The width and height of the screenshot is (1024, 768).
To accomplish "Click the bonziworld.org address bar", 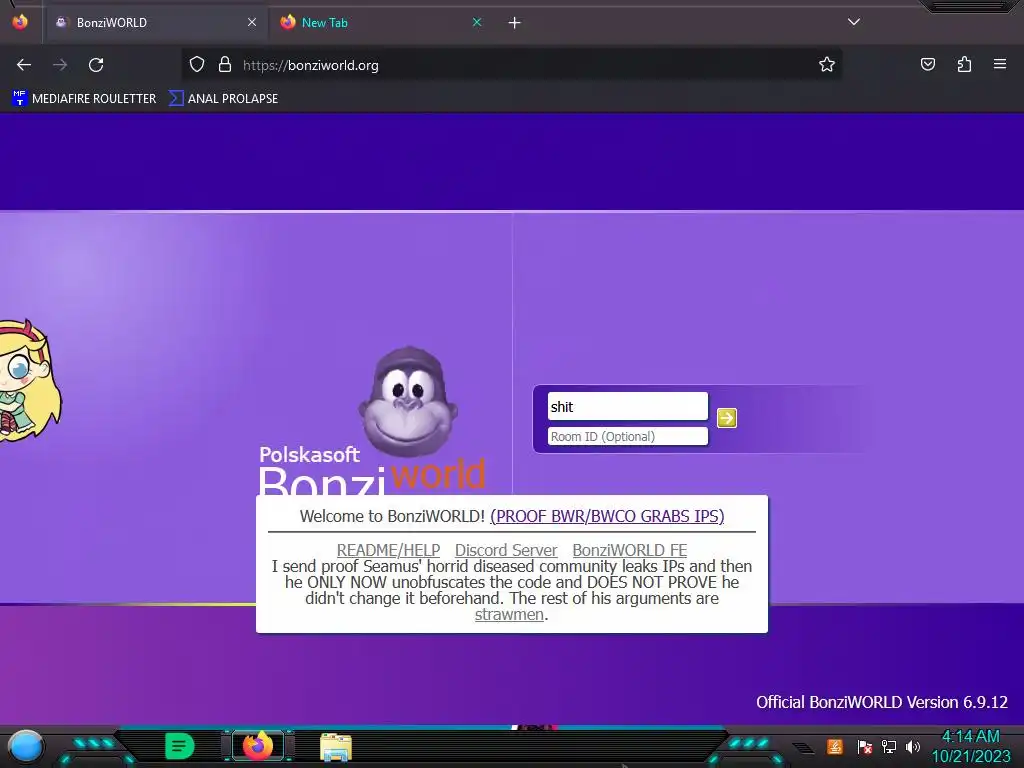I will point(511,65).
